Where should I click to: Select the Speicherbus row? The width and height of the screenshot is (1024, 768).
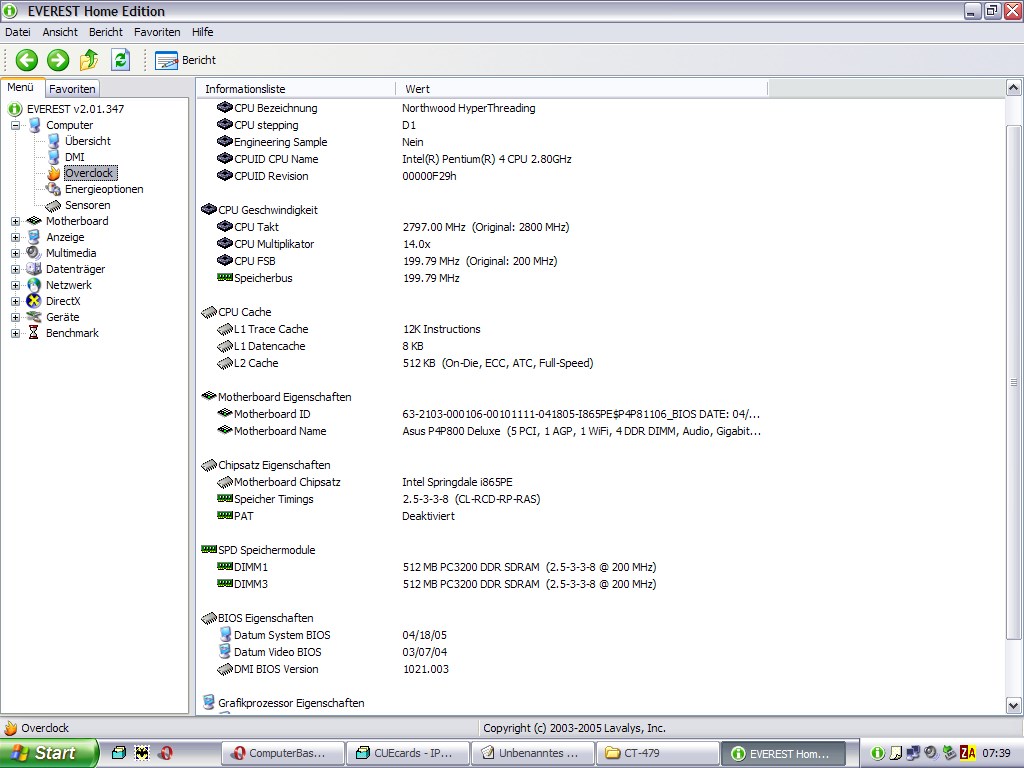tap(483, 278)
